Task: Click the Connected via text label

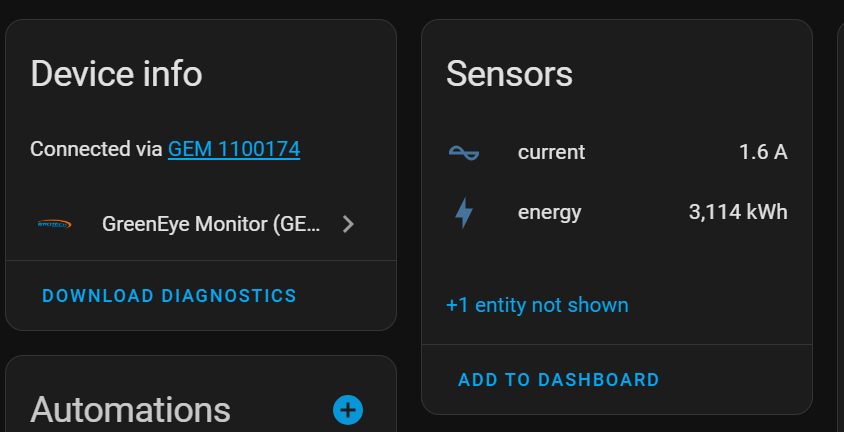Action: coord(96,149)
